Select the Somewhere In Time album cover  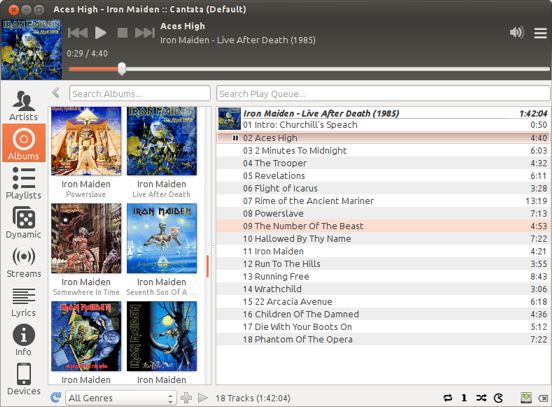86,238
